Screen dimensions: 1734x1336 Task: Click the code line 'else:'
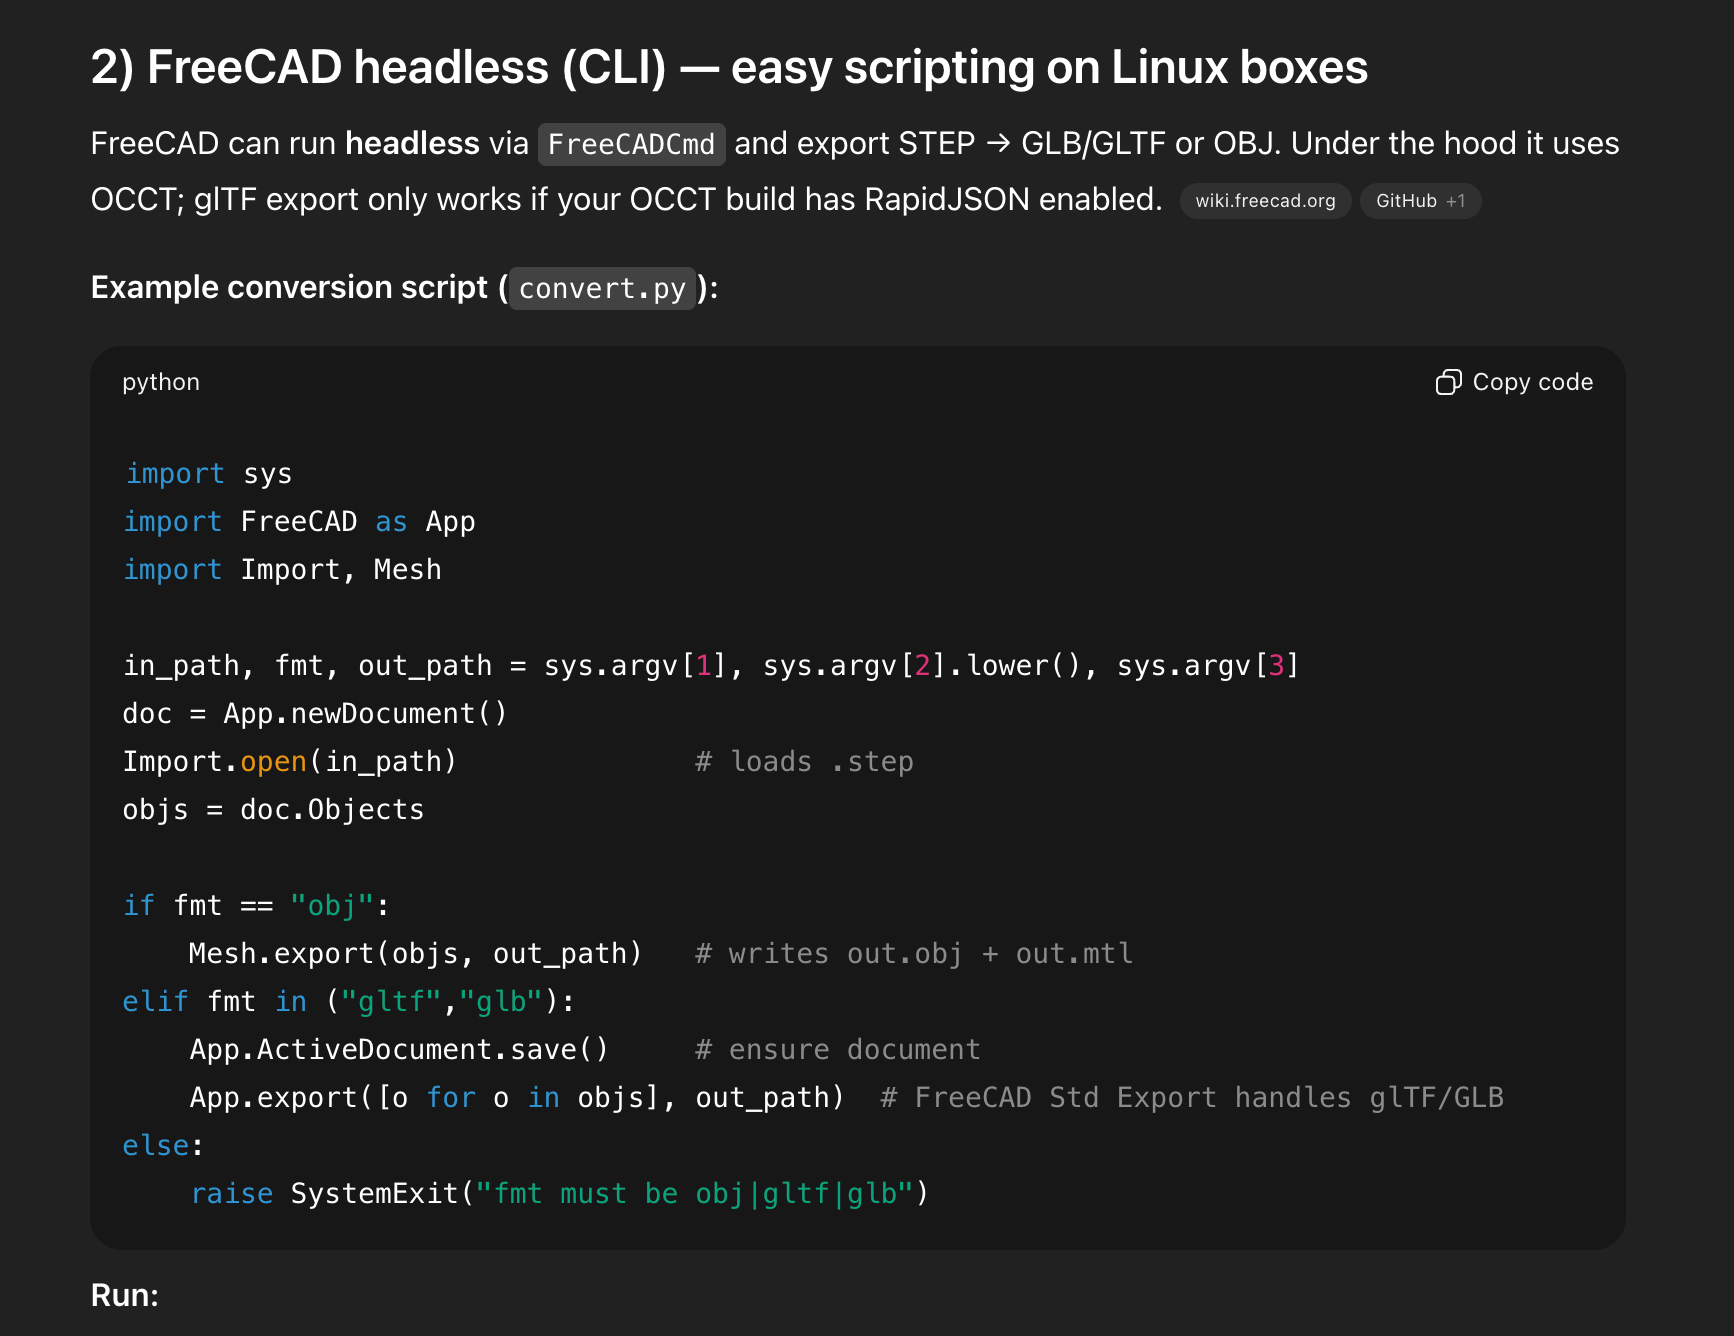[x=163, y=1145]
